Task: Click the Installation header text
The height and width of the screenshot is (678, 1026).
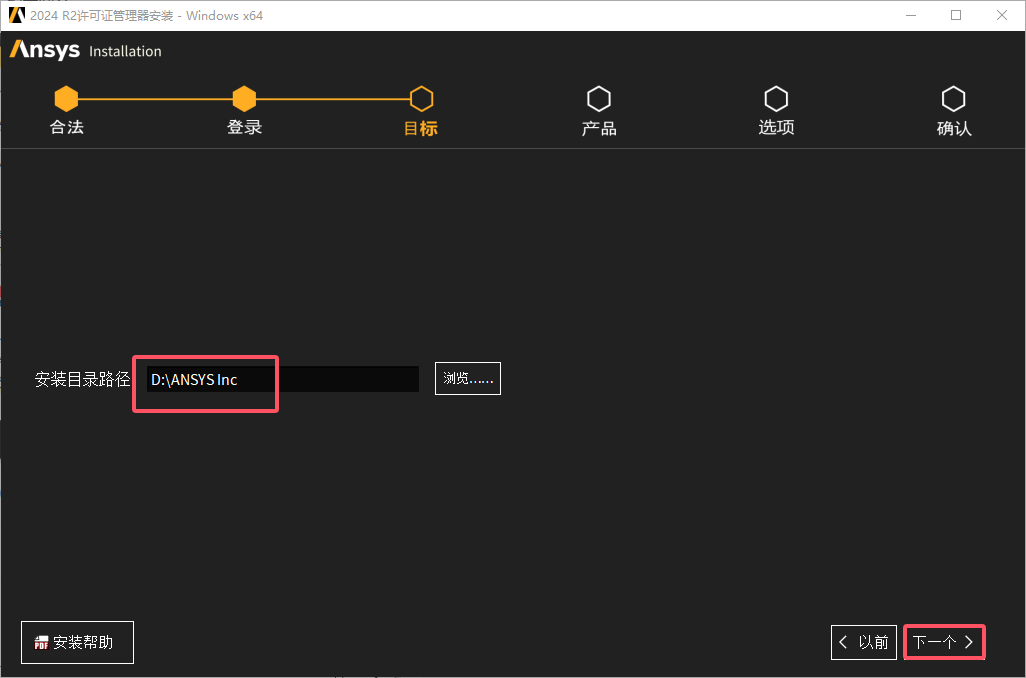Action: (x=125, y=52)
